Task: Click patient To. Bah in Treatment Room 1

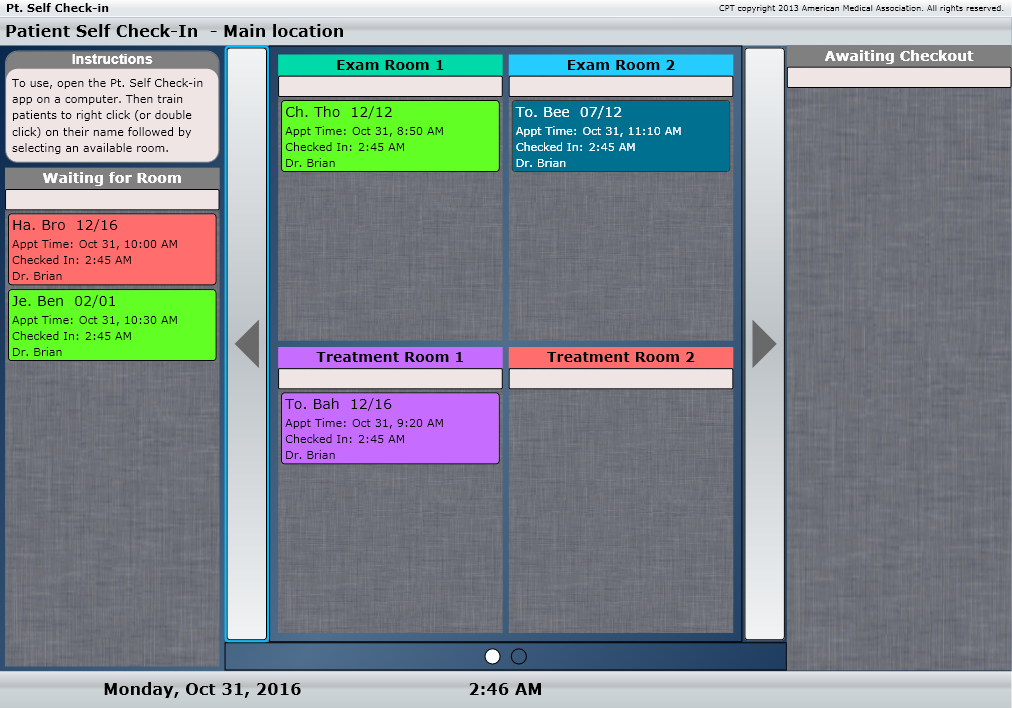Action: point(390,428)
